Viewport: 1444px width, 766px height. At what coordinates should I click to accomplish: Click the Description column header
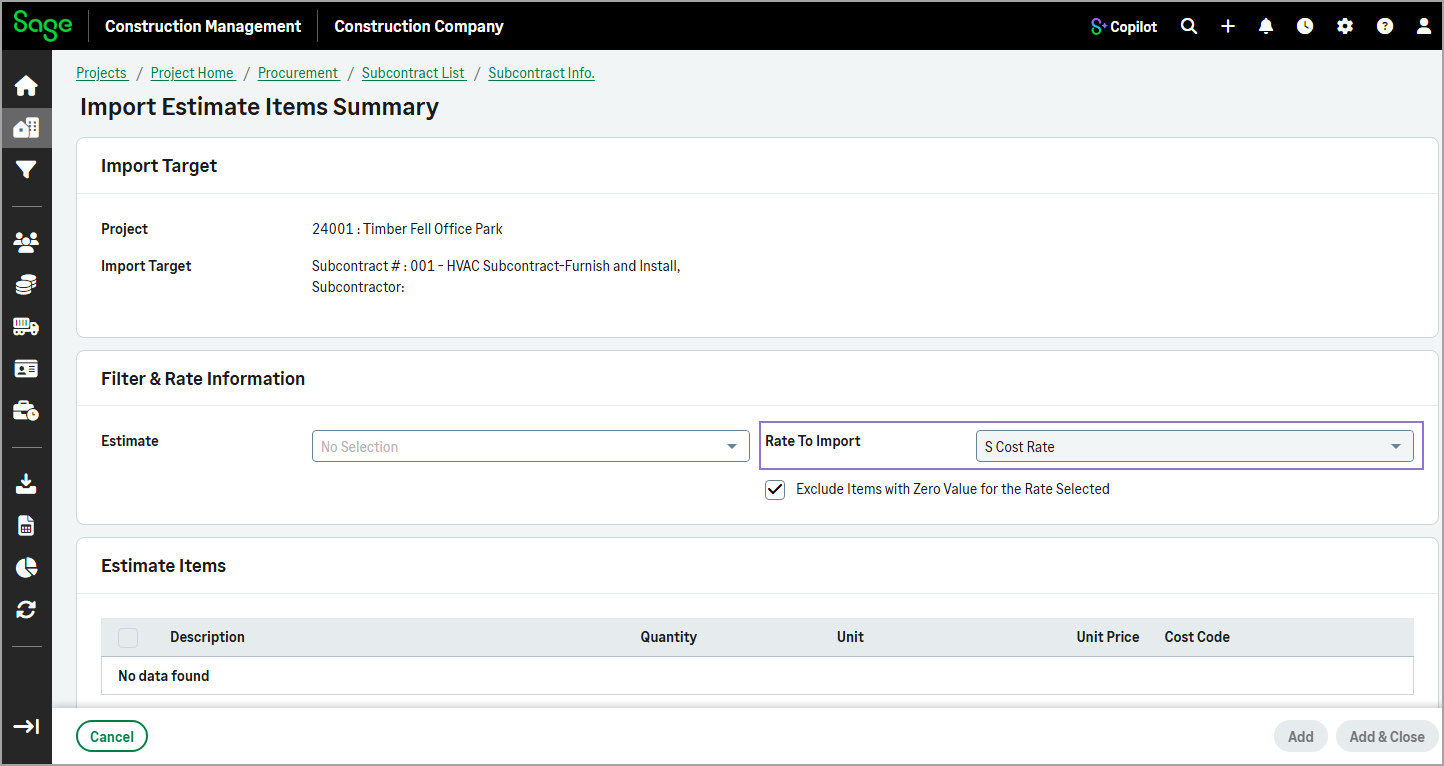pyautogui.click(x=207, y=637)
